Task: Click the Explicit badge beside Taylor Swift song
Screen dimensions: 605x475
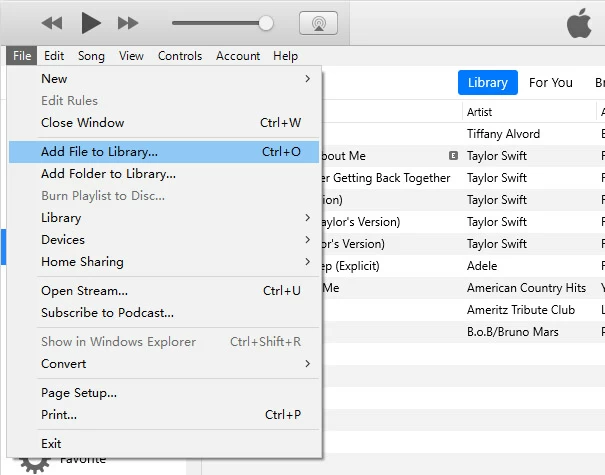Action: (x=454, y=156)
